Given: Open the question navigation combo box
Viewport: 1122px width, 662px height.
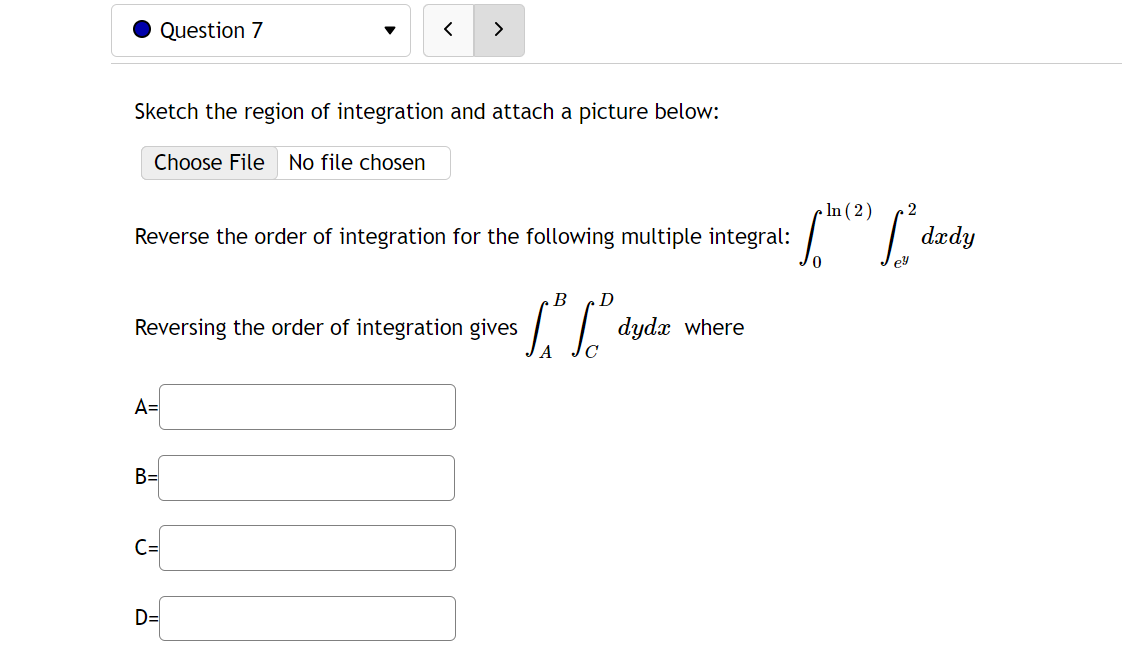Looking at the screenshot, I should (x=260, y=31).
